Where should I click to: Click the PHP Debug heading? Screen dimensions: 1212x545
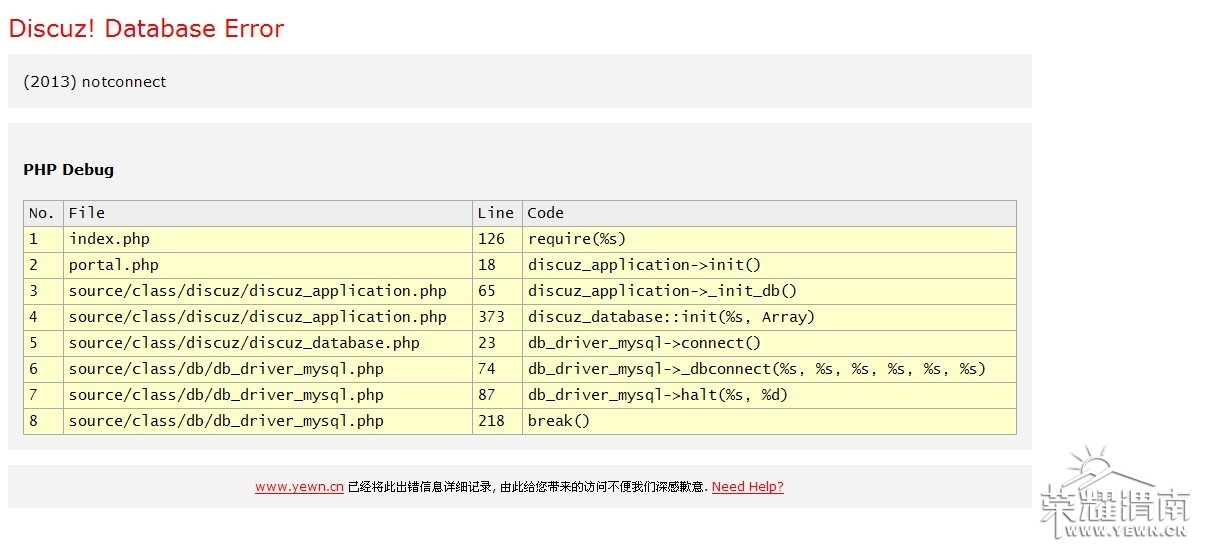pos(68,170)
